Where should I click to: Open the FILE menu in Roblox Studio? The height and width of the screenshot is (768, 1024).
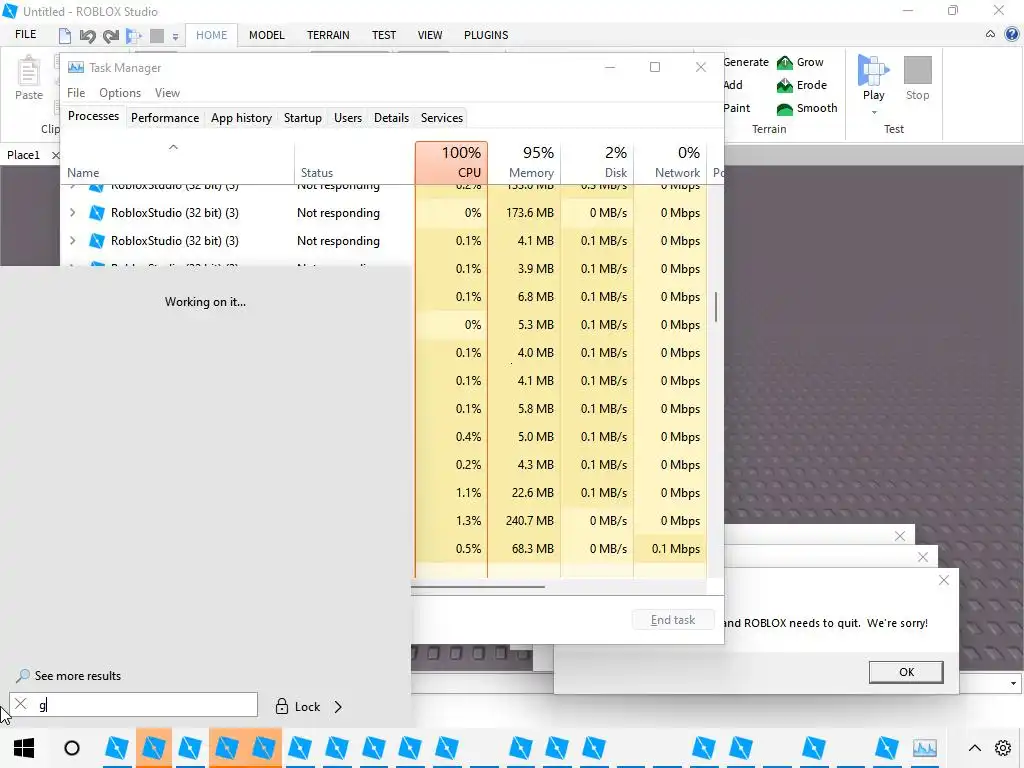(x=25, y=34)
